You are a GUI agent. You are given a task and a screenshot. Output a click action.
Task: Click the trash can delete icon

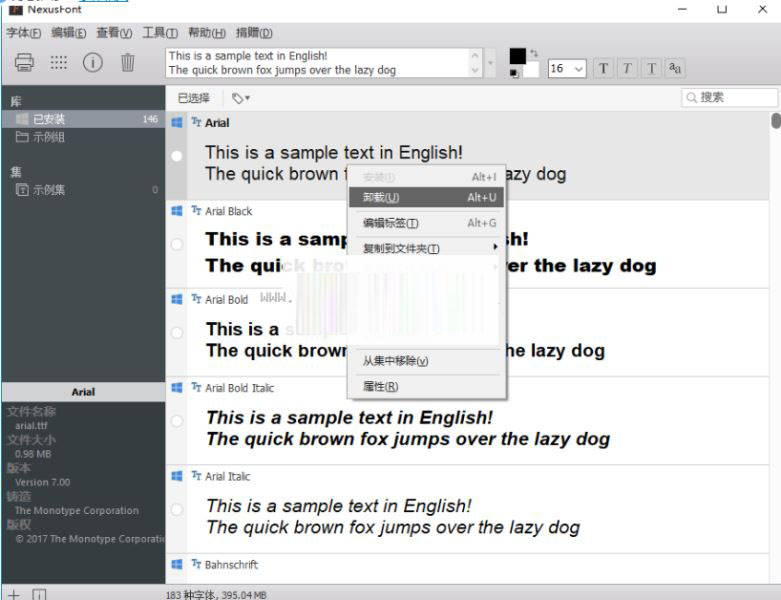[x=128, y=63]
